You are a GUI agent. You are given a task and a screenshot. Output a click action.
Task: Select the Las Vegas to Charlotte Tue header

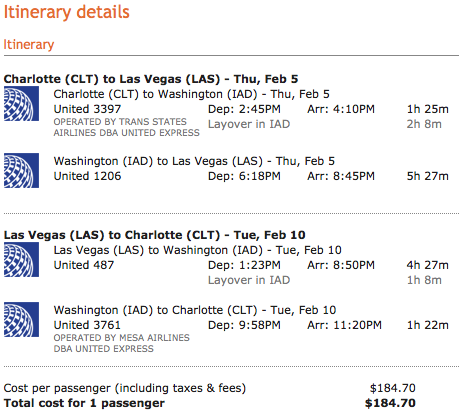(x=154, y=235)
